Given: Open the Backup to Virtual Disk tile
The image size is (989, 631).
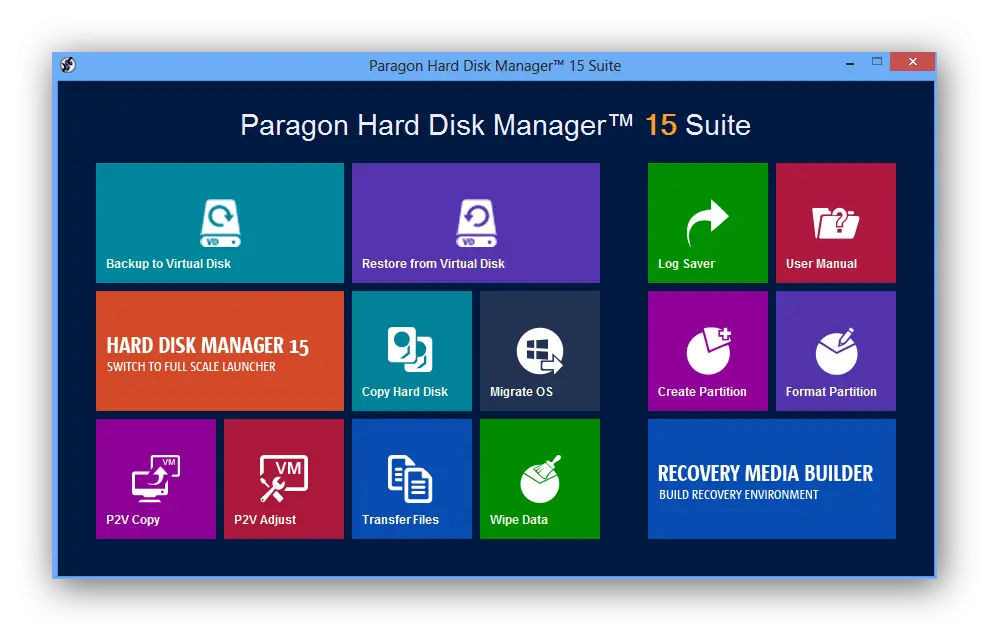Looking at the screenshot, I should pos(219,223).
